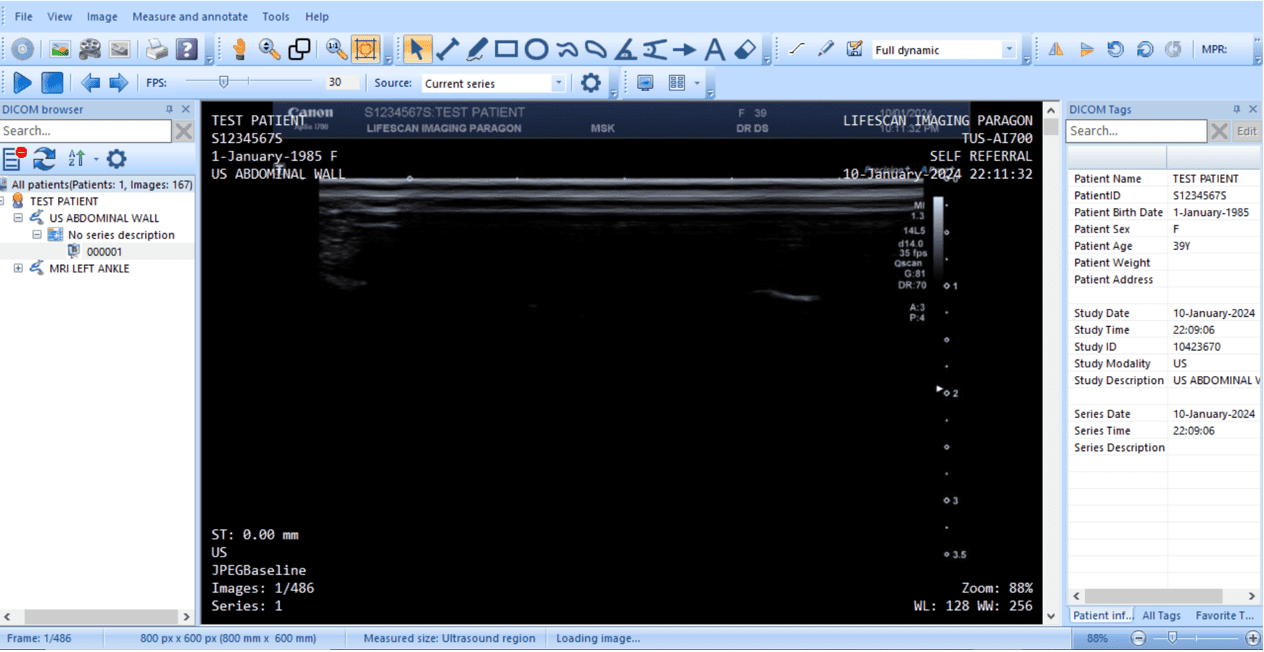
Task: Select the arrow annotation tool
Action: coord(684,49)
